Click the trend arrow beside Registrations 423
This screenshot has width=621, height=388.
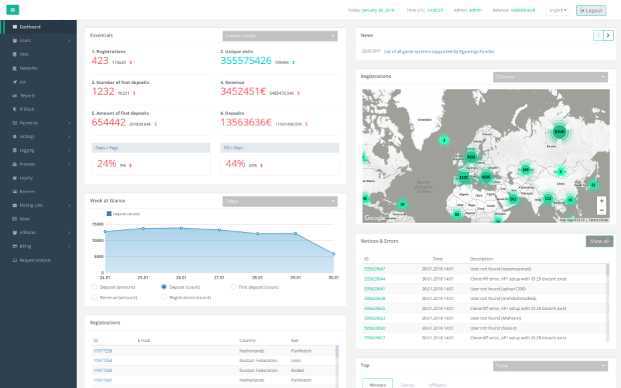131,63
